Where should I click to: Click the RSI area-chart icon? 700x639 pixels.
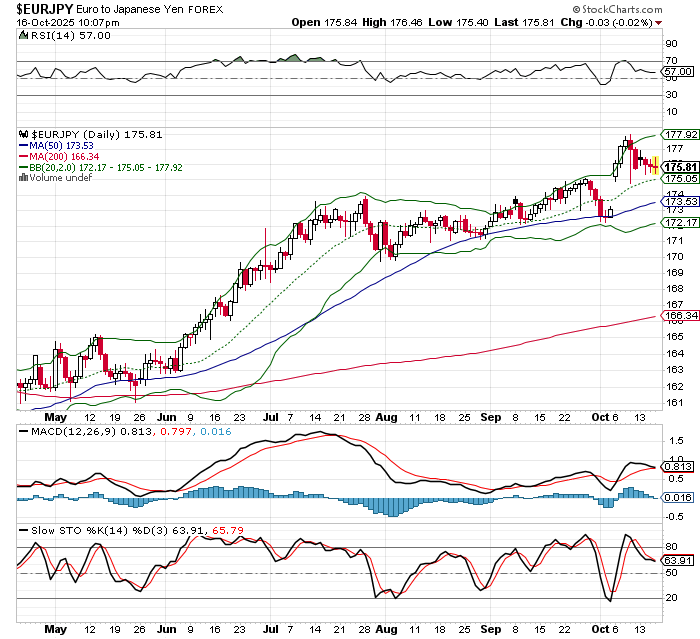25,35
